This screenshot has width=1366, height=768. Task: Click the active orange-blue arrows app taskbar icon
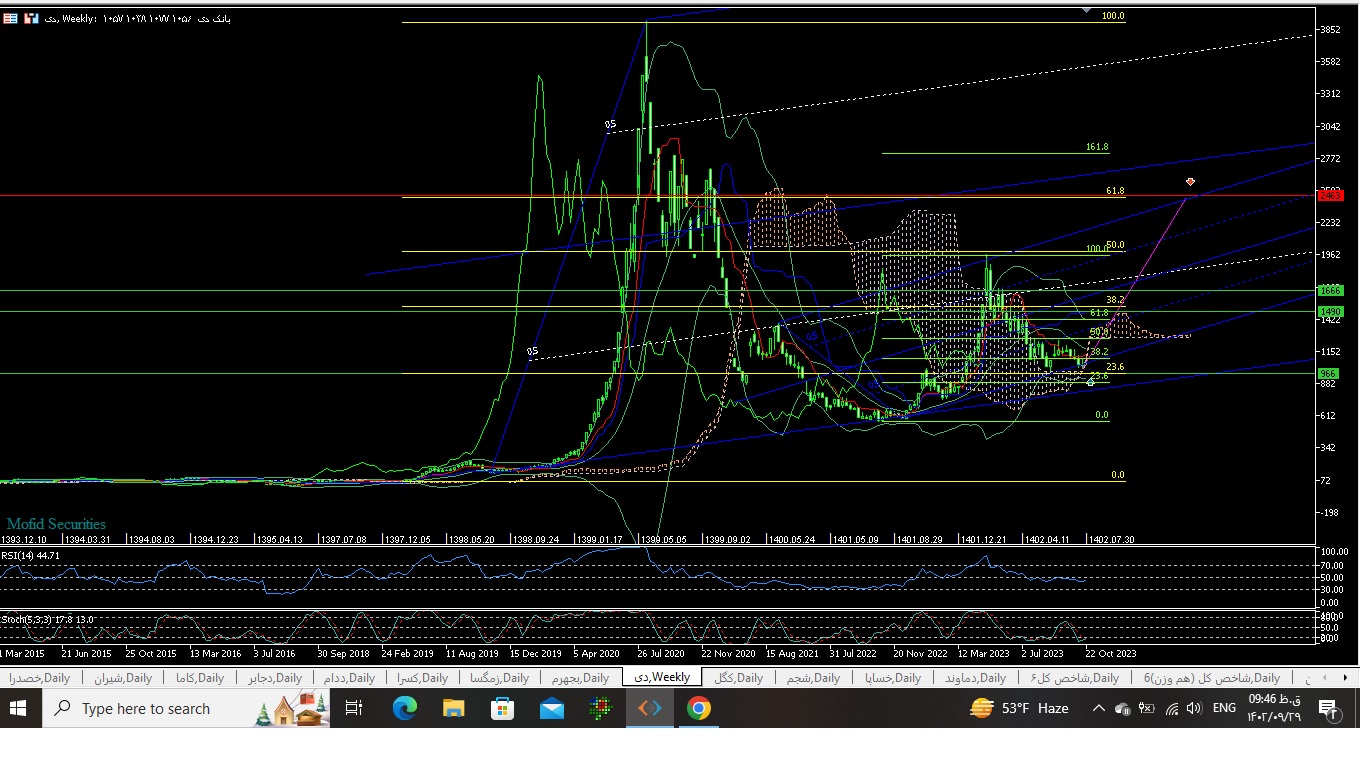coord(650,708)
